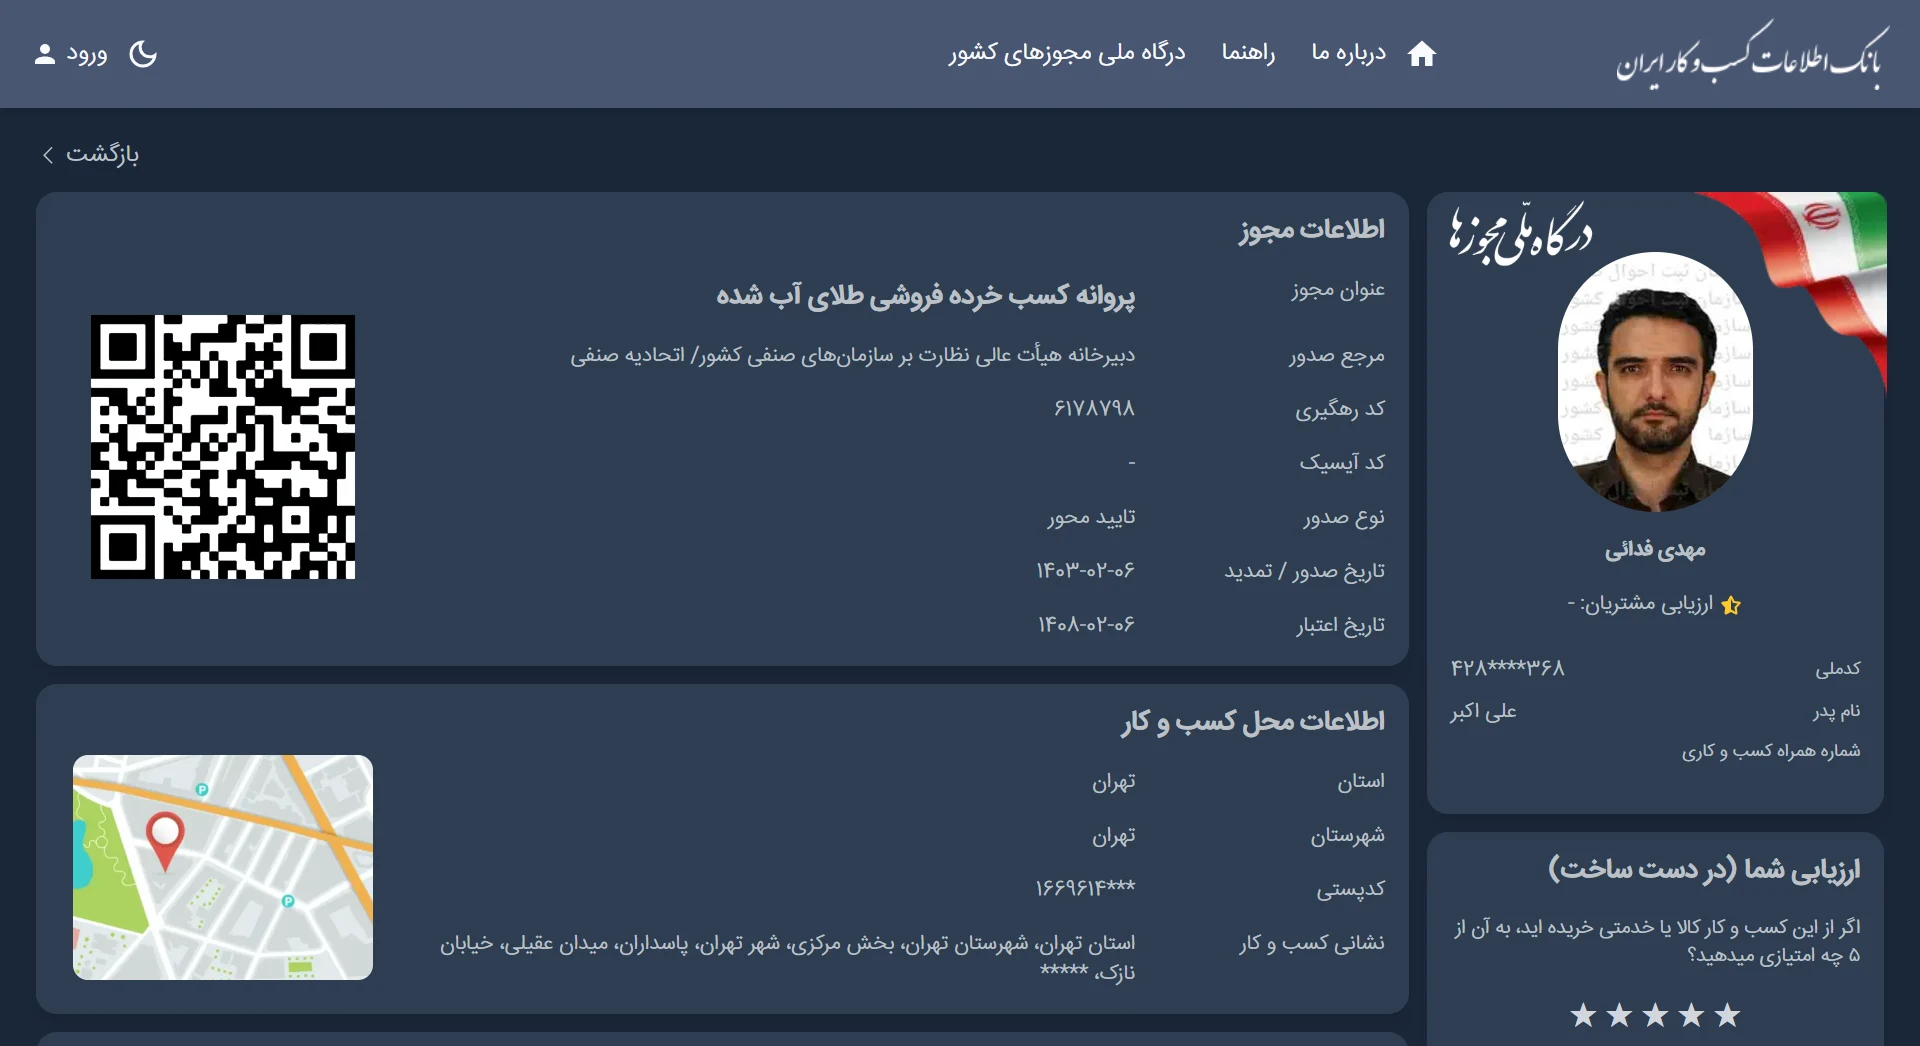Viewport: 1920px width, 1046px height.
Task: Rate with the first rightmost star
Action: [1727, 1015]
